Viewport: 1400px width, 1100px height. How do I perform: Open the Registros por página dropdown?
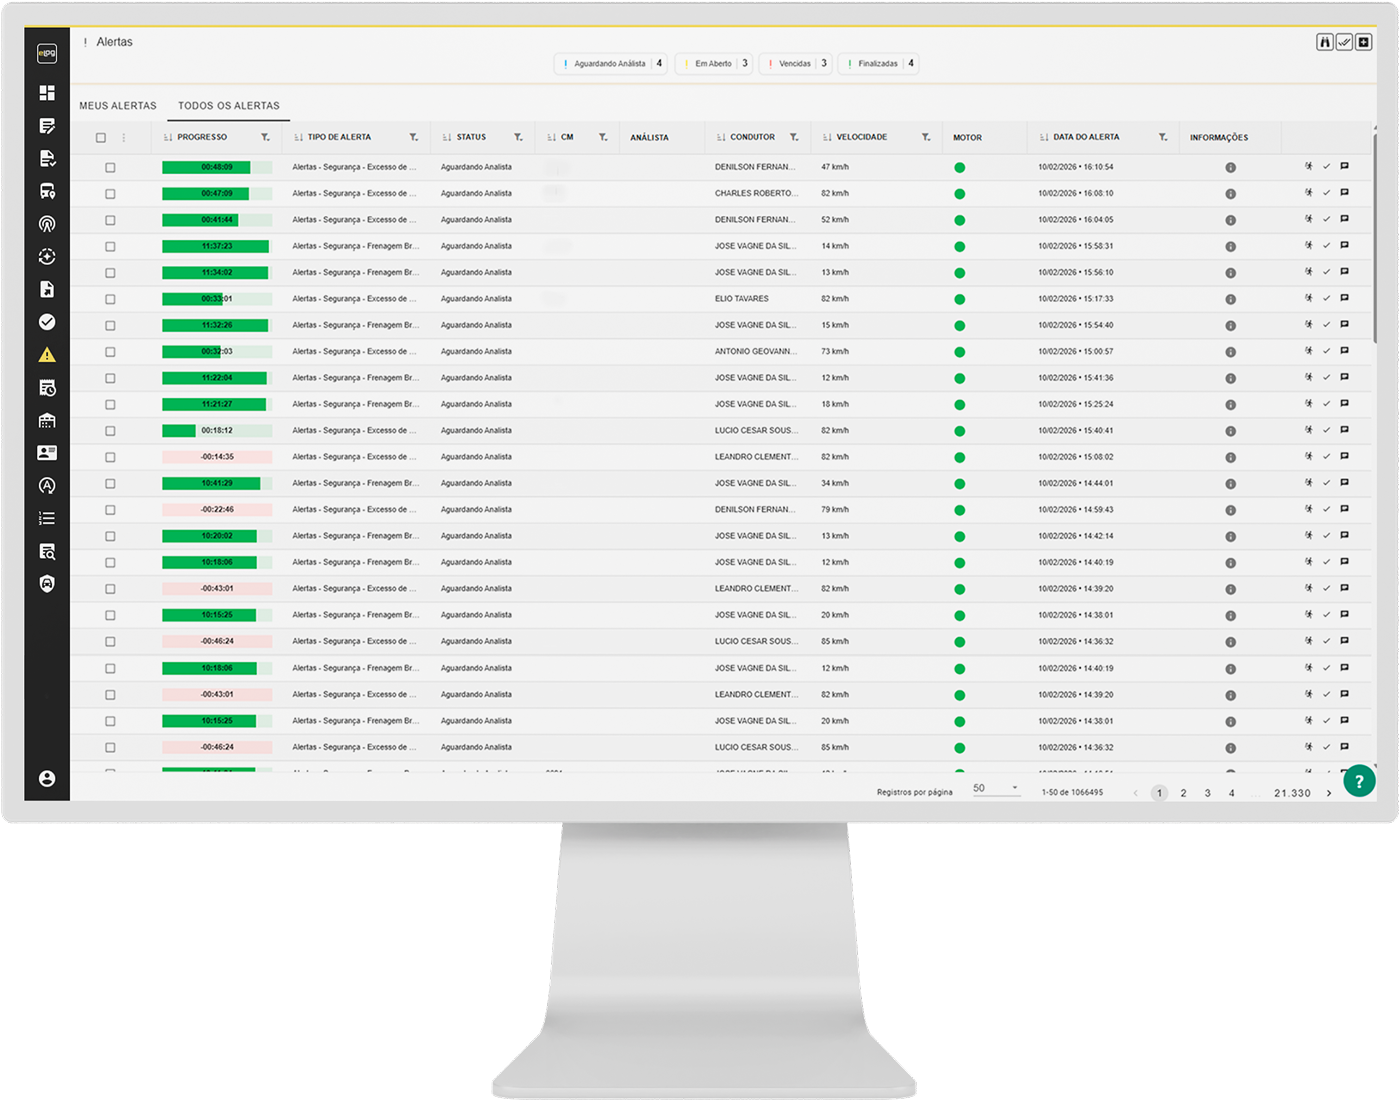[995, 789]
